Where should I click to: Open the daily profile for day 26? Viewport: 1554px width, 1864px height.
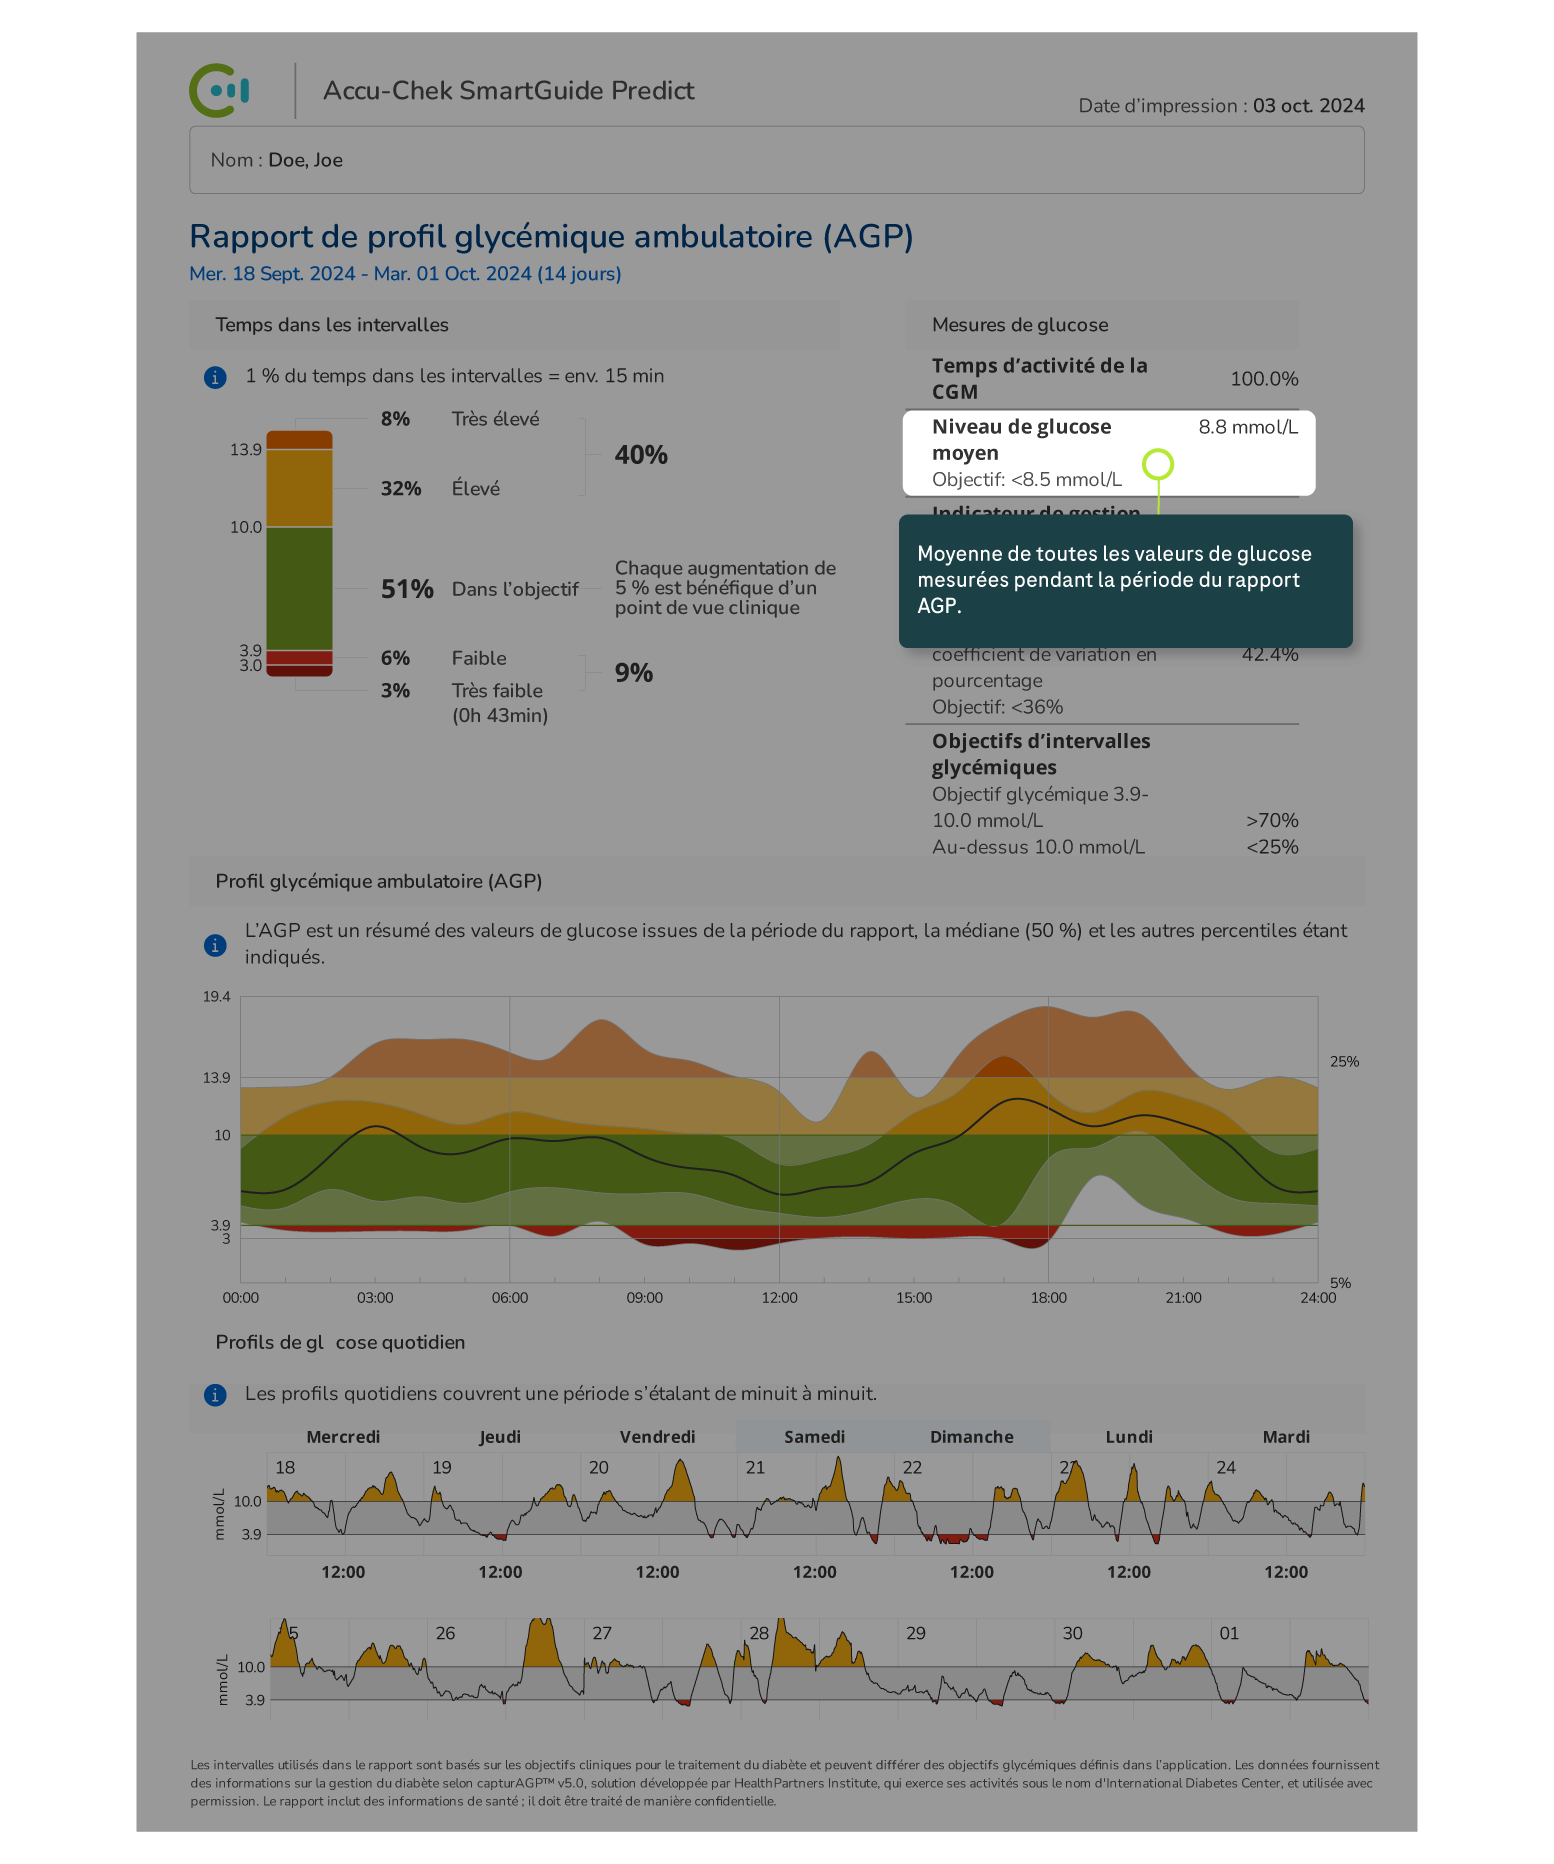[x=506, y=1668]
